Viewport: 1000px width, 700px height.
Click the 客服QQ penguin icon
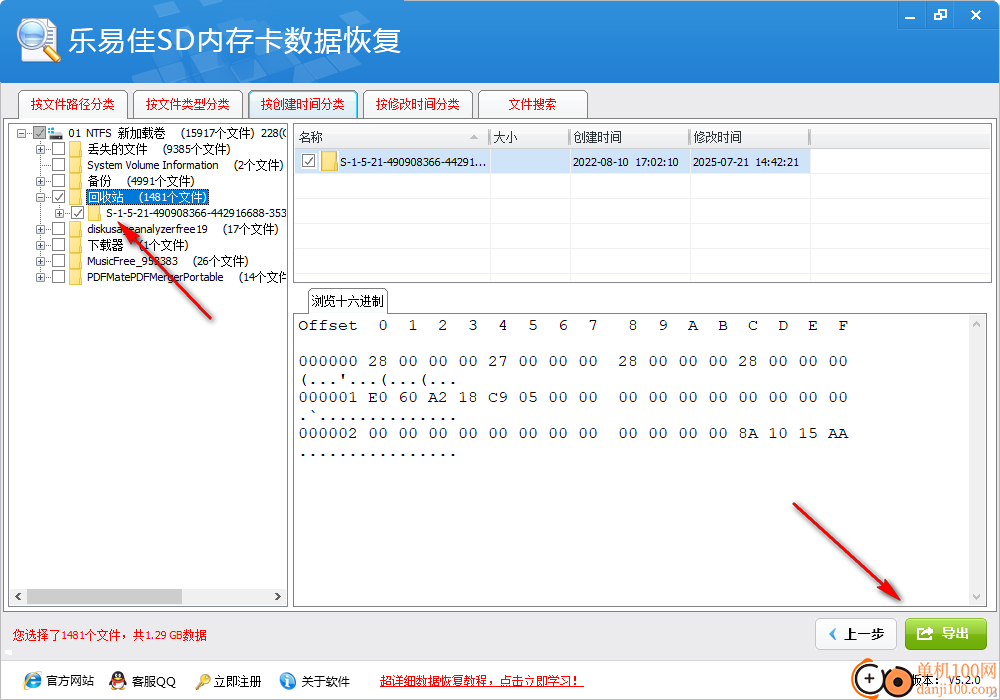click(117, 681)
